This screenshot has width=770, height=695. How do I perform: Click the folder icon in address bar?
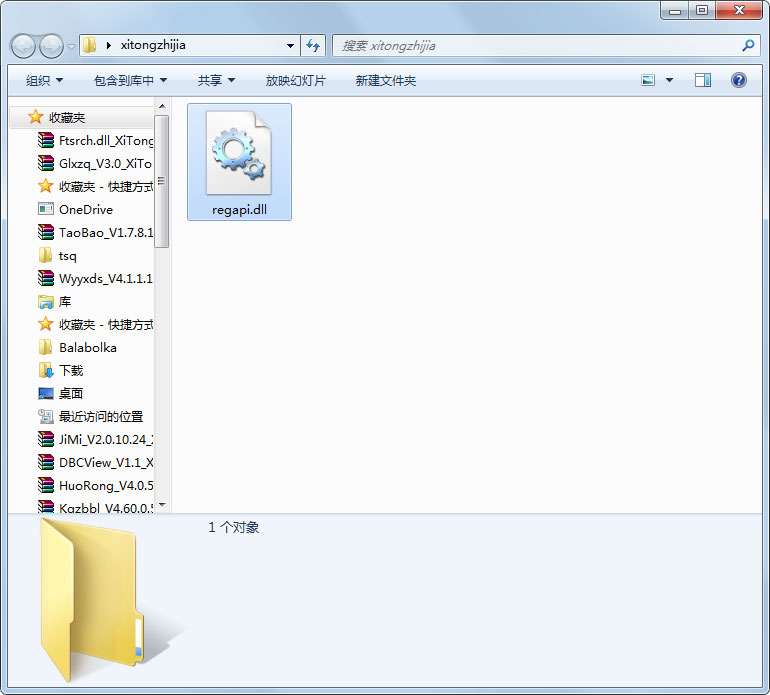(89, 46)
